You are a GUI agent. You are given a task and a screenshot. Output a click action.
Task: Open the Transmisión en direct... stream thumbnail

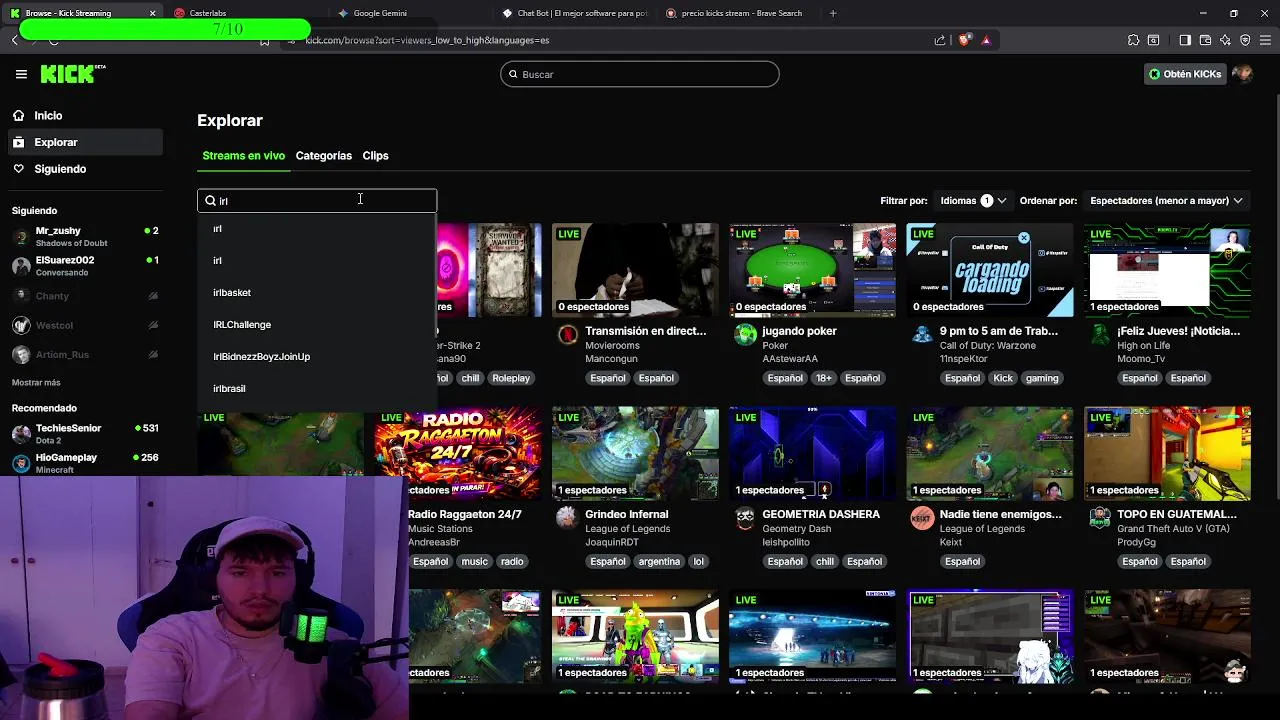click(635, 270)
